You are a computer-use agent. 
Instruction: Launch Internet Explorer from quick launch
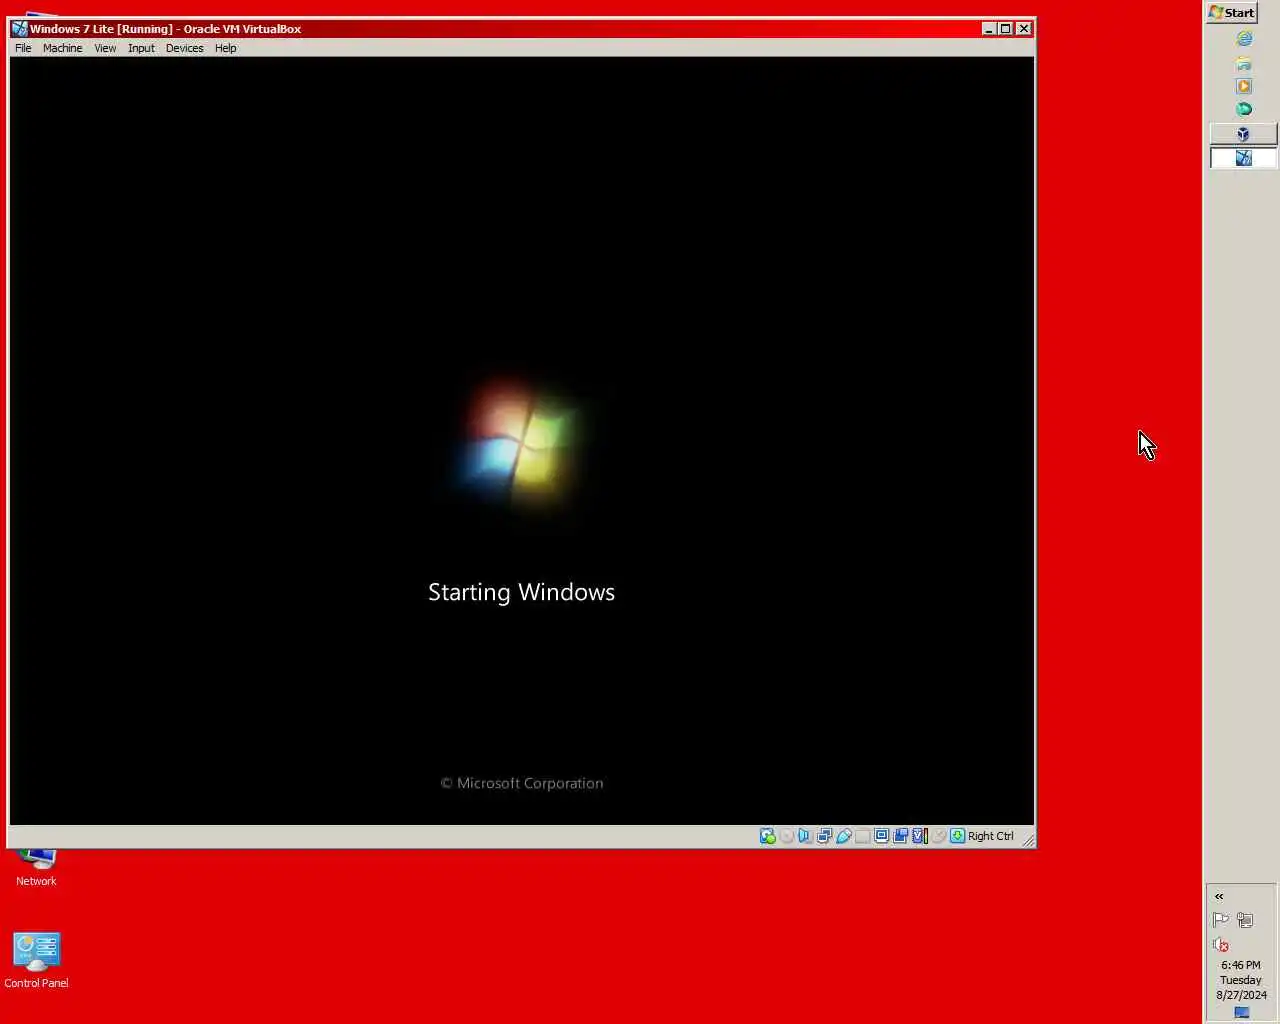coord(1244,39)
